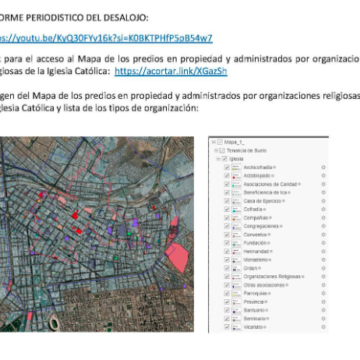Viewport: 360px width, 360px height.
Task: Click the stadium in the satellite map
Action: pos(54,323)
